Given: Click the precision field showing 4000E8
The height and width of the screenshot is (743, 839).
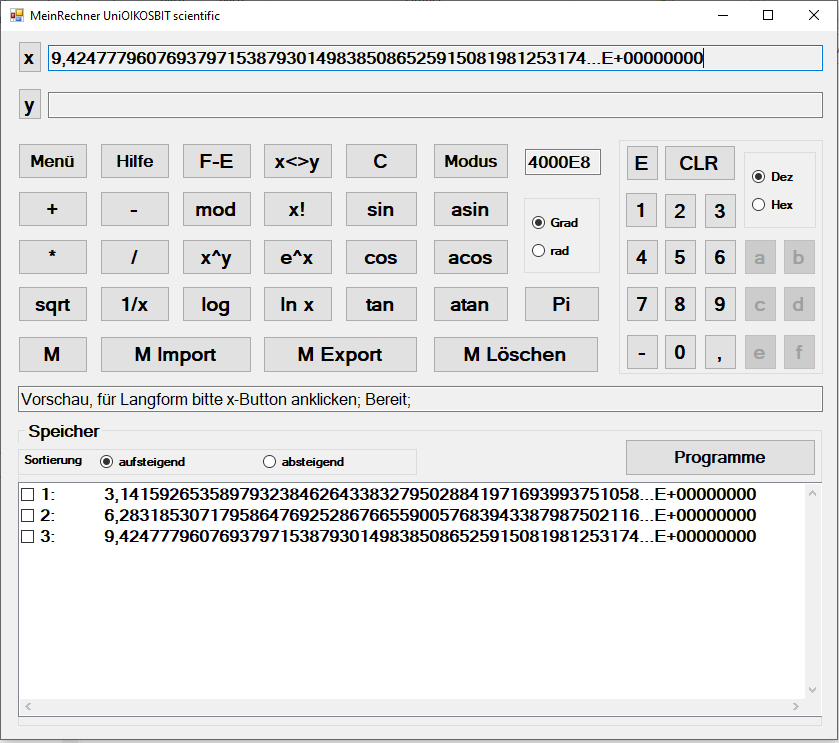Looking at the screenshot, I should (562, 162).
